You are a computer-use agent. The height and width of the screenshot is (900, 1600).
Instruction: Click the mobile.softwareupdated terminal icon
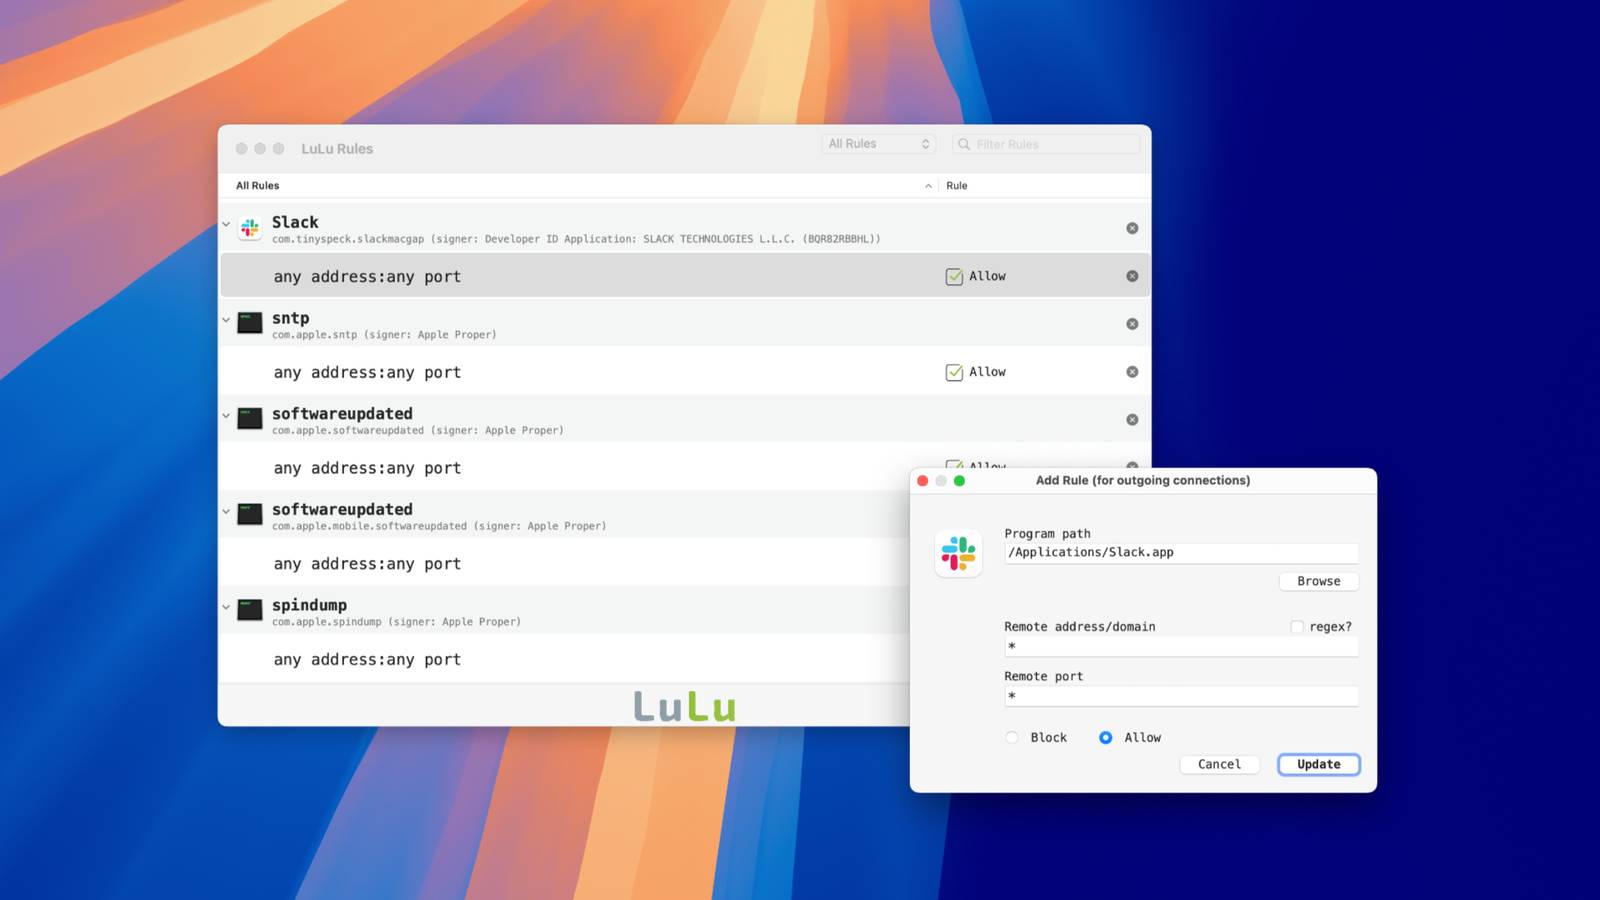tap(249, 514)
